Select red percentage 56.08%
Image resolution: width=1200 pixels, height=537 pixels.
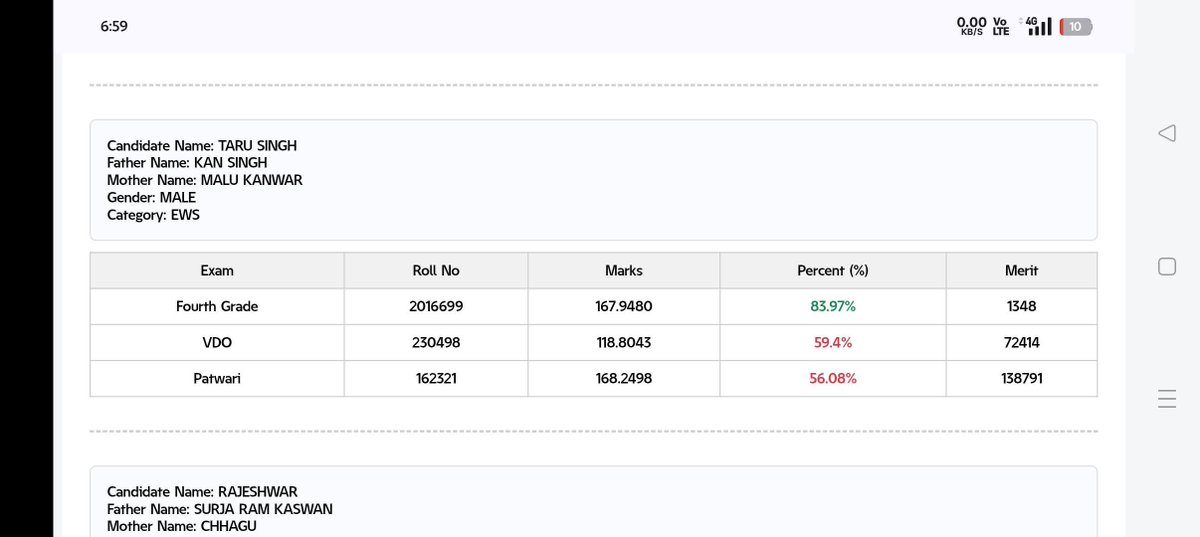point(833,379)
